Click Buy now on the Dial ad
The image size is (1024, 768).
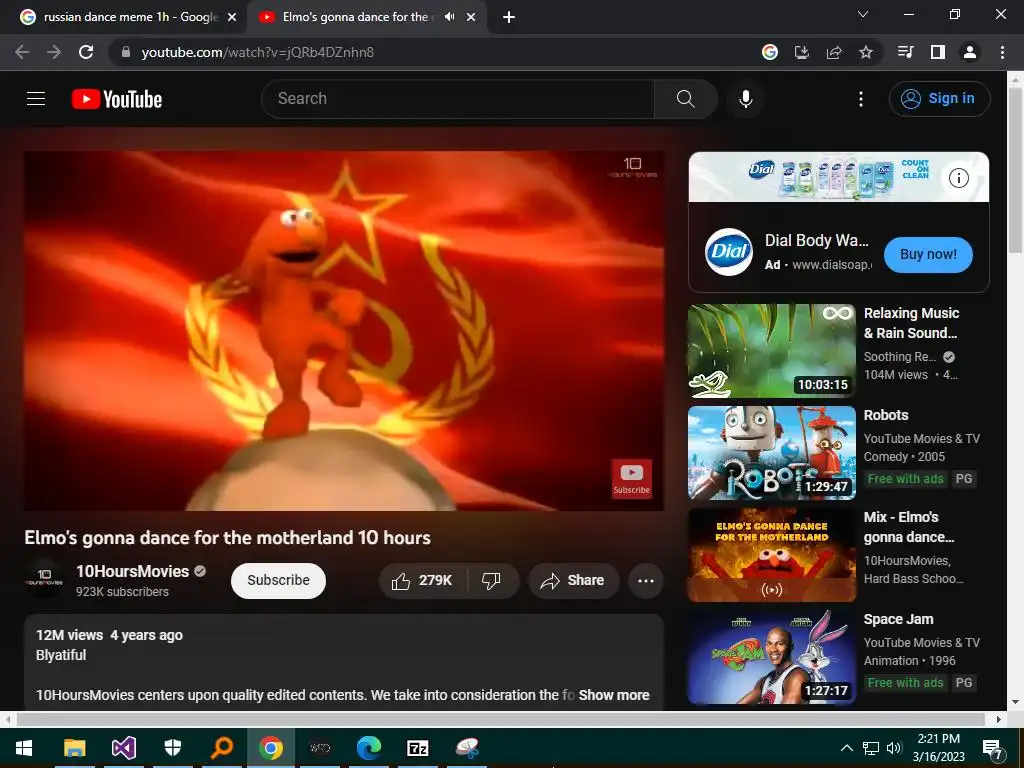tap(928, 255)
